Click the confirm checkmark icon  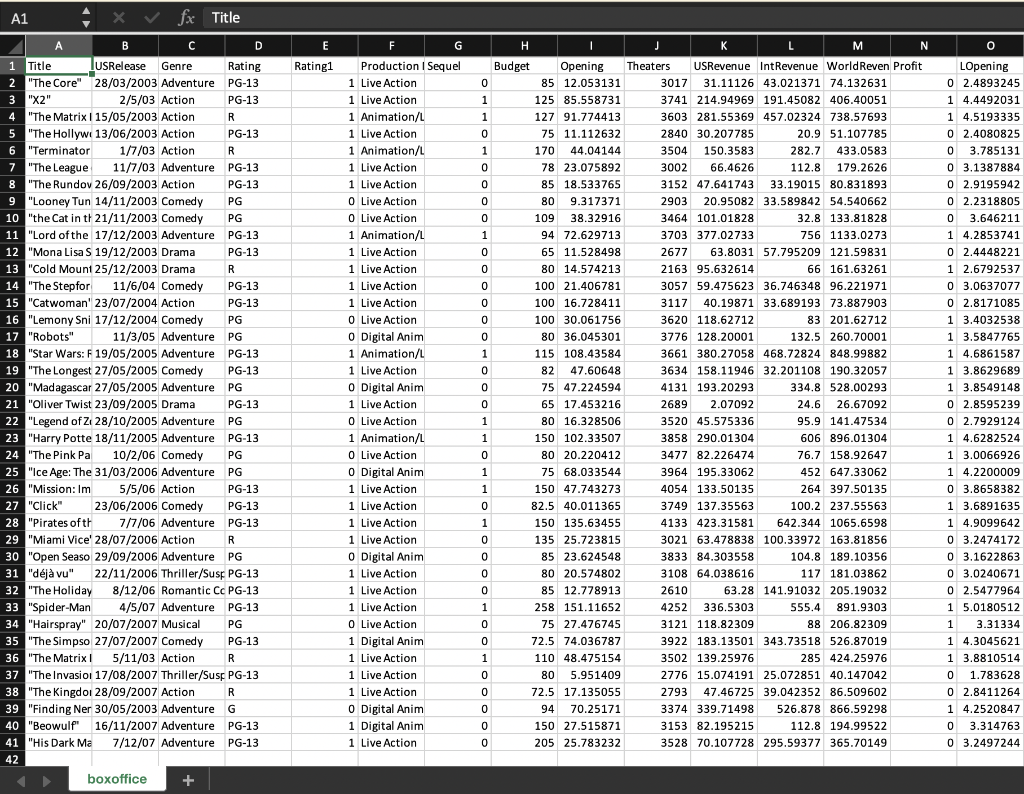point(150,17)
